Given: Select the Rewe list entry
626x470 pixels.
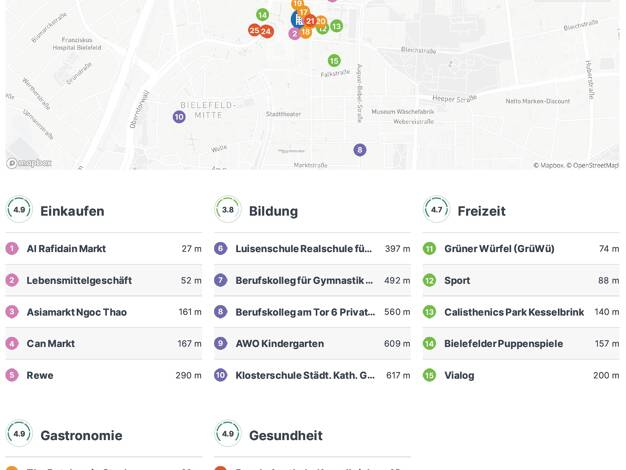Looking at the screenshot, I should click(x=40, y=375).
